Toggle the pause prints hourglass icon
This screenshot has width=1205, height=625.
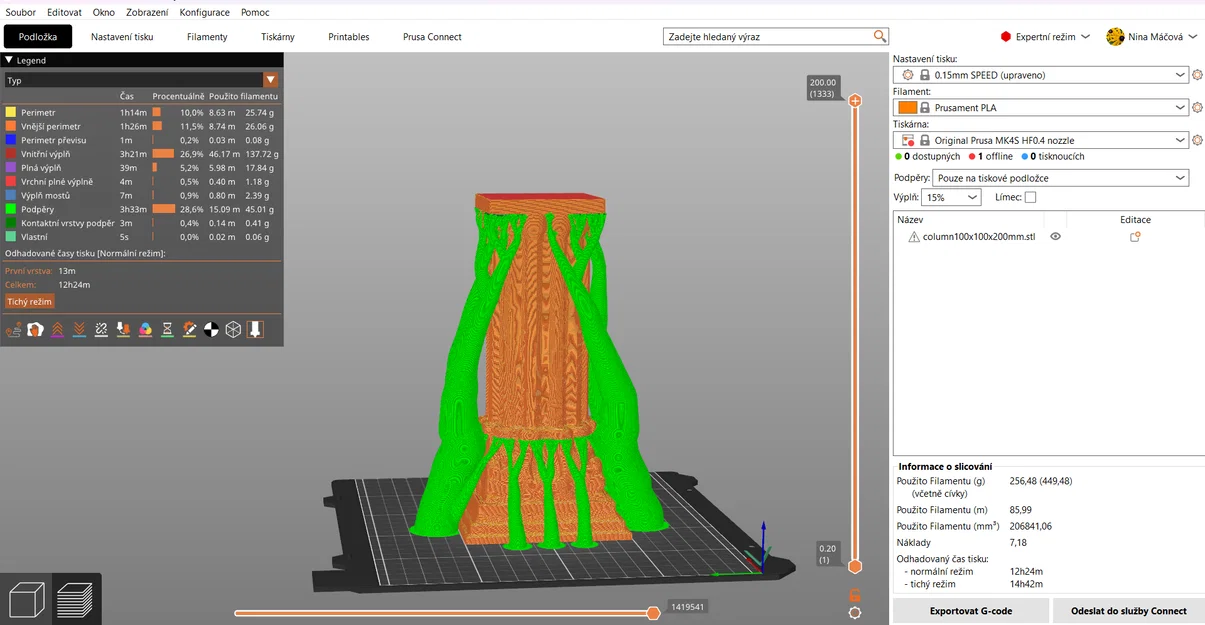click(x=168, y=328)
